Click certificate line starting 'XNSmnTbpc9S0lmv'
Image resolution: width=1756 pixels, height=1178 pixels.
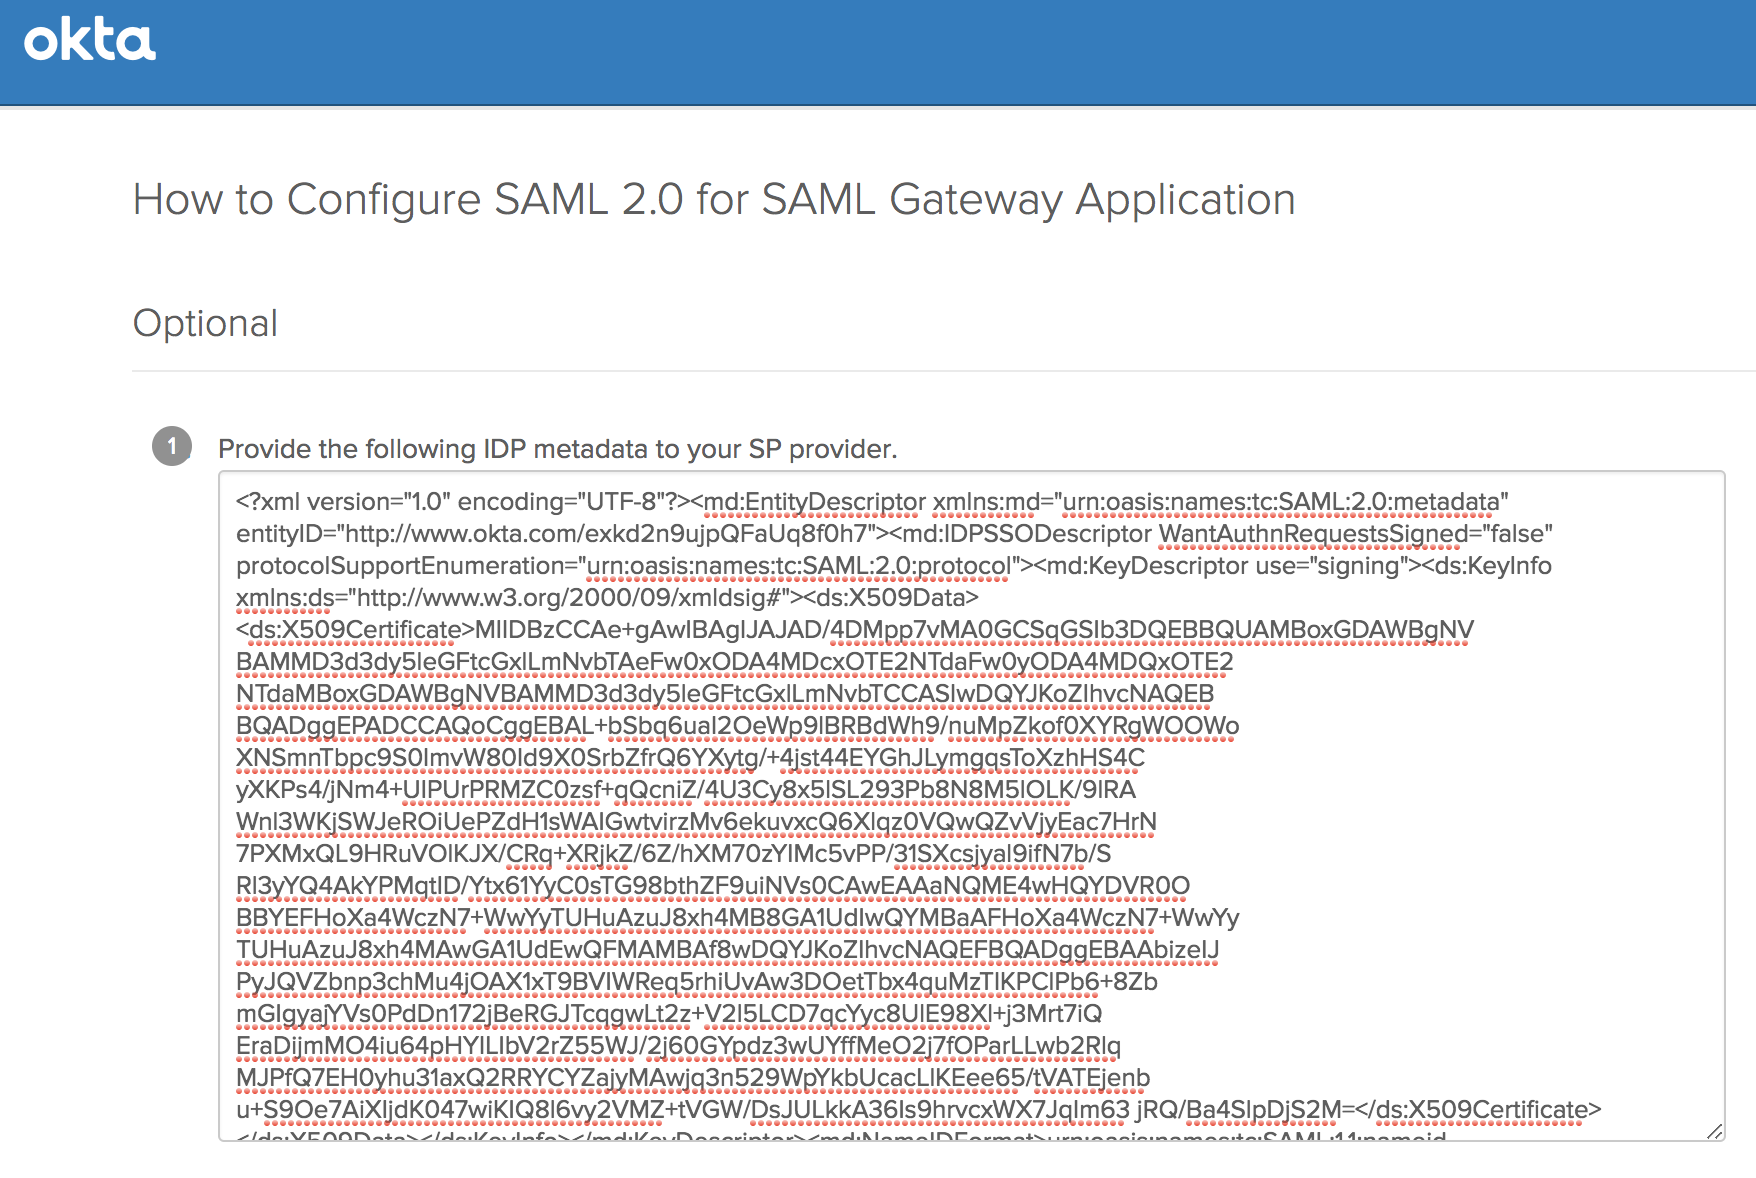[690, 758]
